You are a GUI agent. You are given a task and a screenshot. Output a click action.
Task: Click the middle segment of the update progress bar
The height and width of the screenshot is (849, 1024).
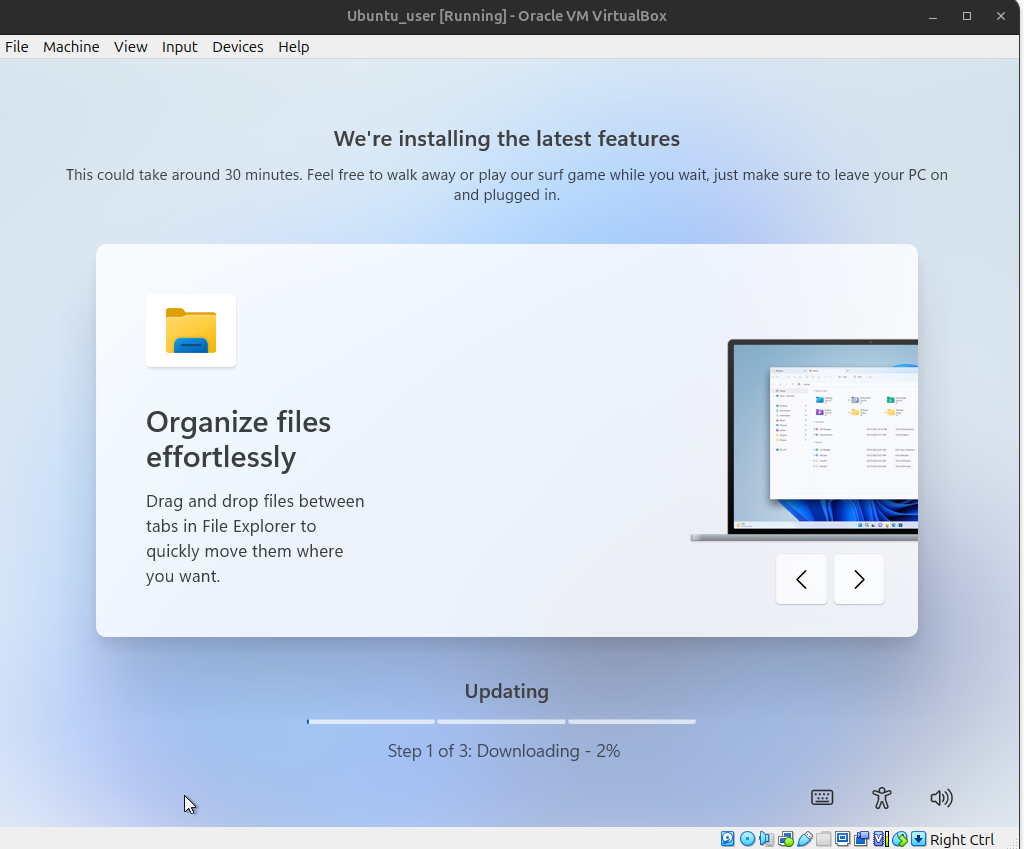(x=502, y=722)
